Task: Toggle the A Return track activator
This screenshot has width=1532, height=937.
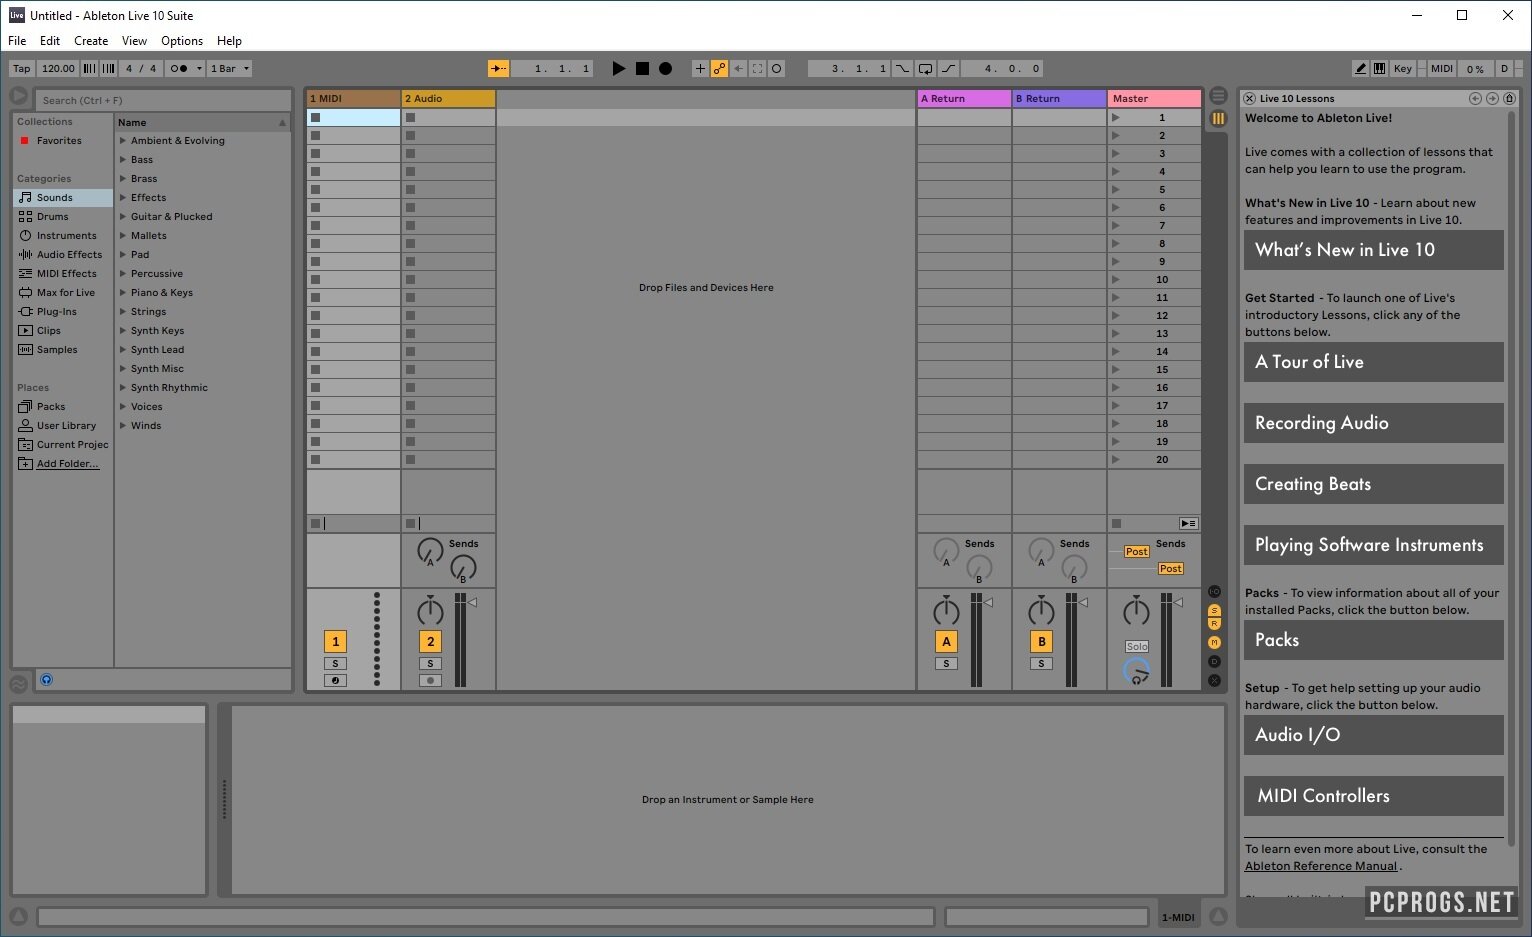Action: click(x=946, y=642)
